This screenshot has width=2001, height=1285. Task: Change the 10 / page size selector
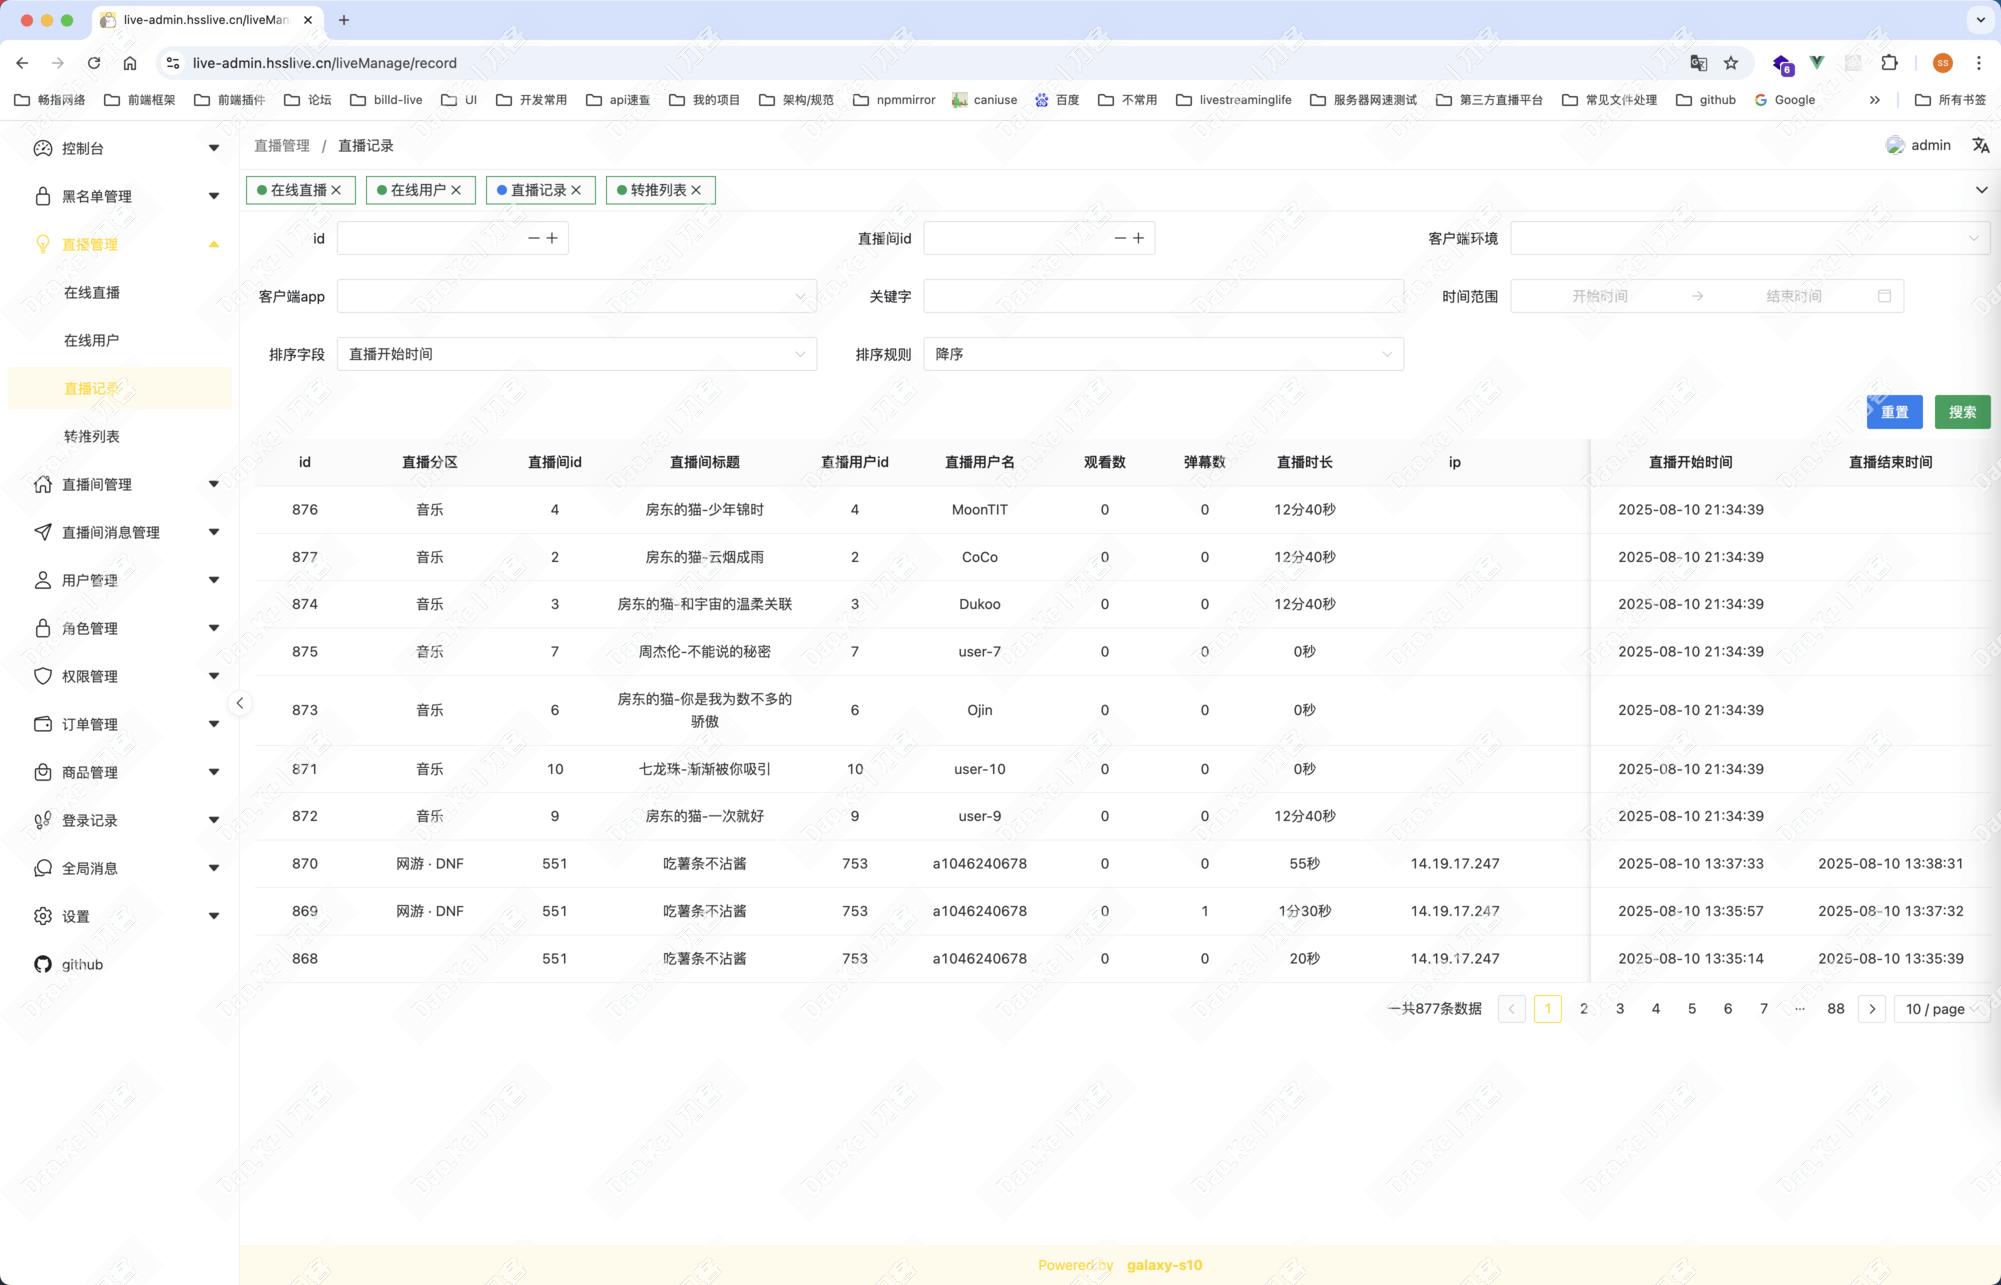[1941, 1009]
